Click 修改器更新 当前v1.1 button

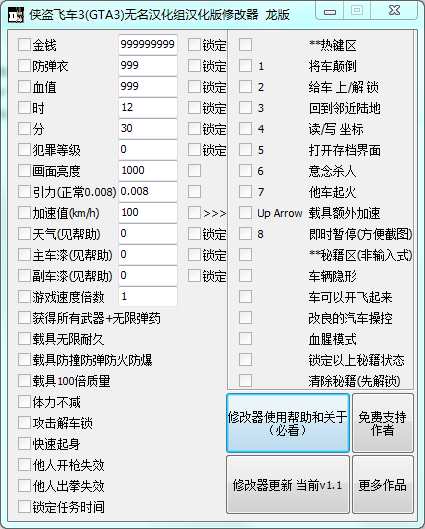coord(288,485)
